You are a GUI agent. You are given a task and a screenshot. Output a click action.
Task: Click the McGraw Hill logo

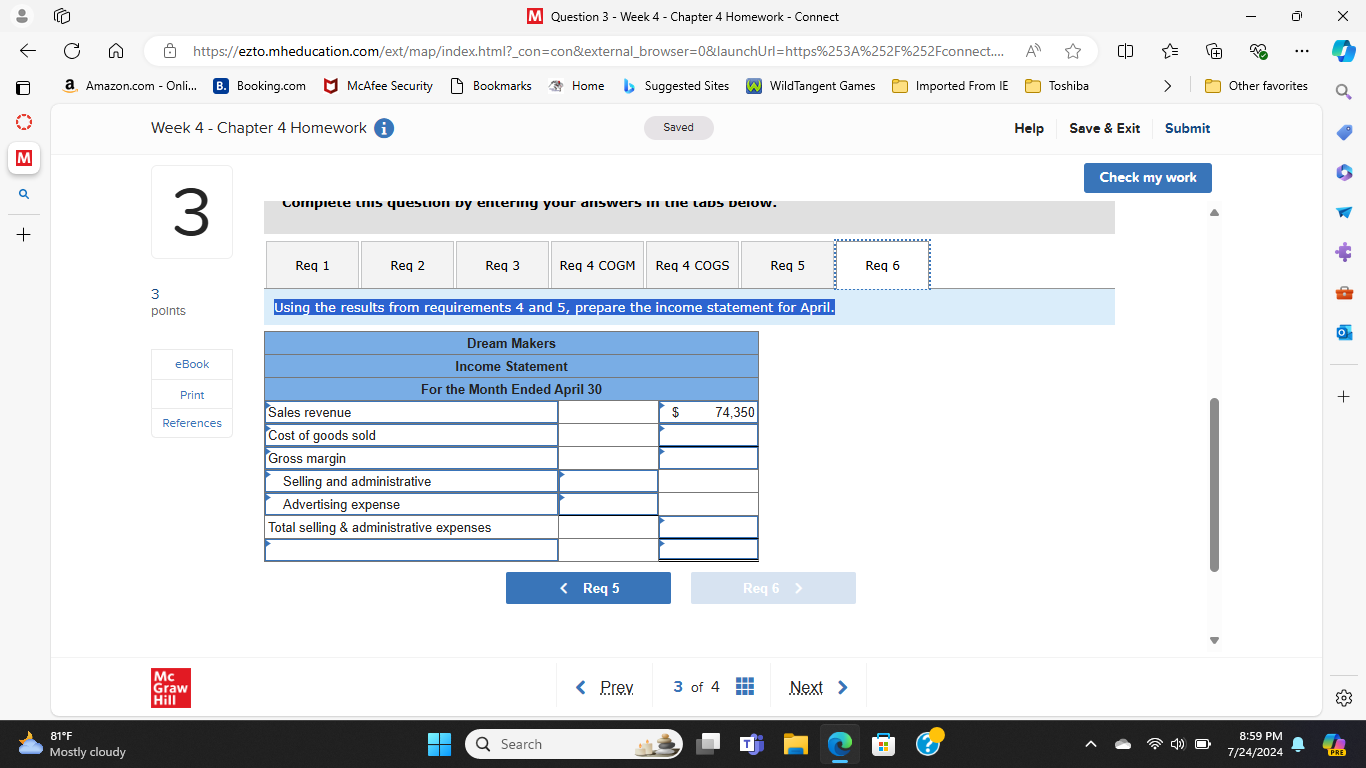171,688
